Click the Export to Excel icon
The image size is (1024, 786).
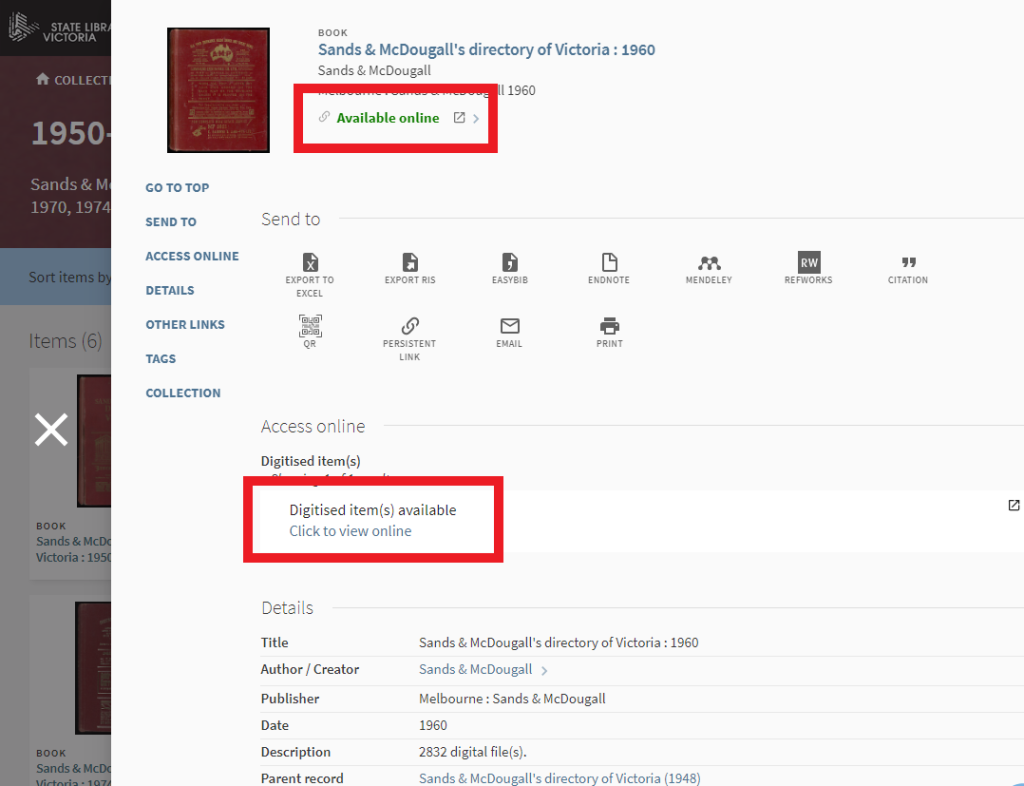tap(310, 264)
